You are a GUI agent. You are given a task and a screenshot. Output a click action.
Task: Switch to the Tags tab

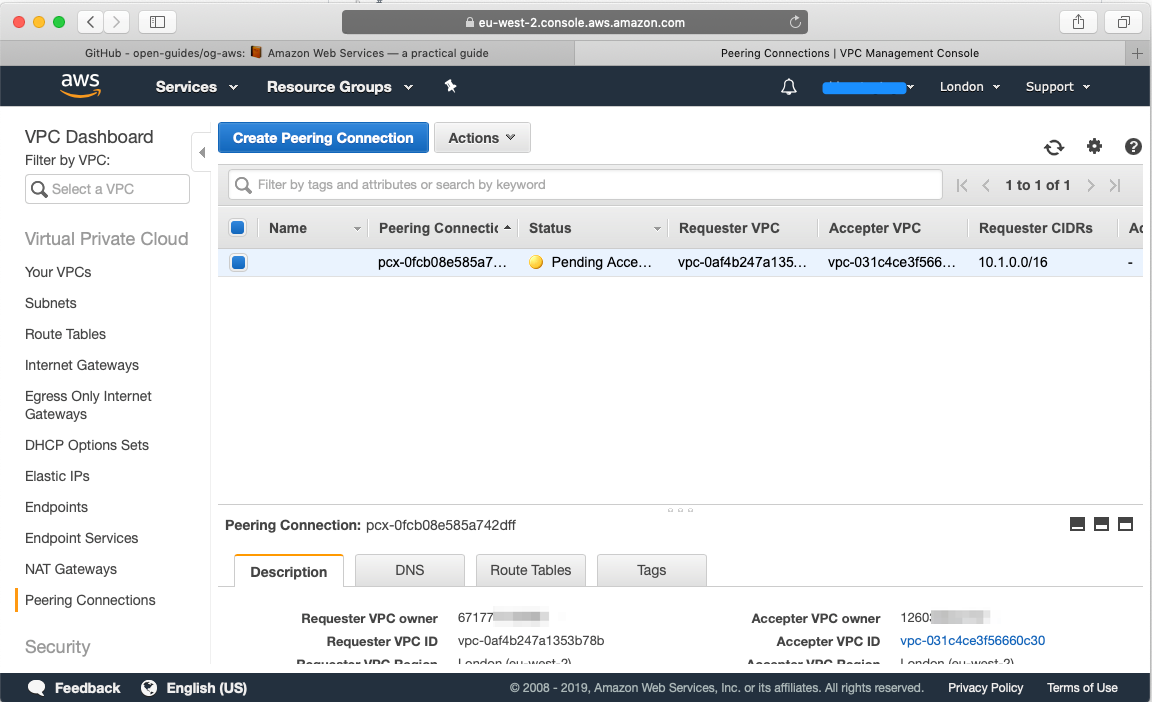click(x=652, y=570)
